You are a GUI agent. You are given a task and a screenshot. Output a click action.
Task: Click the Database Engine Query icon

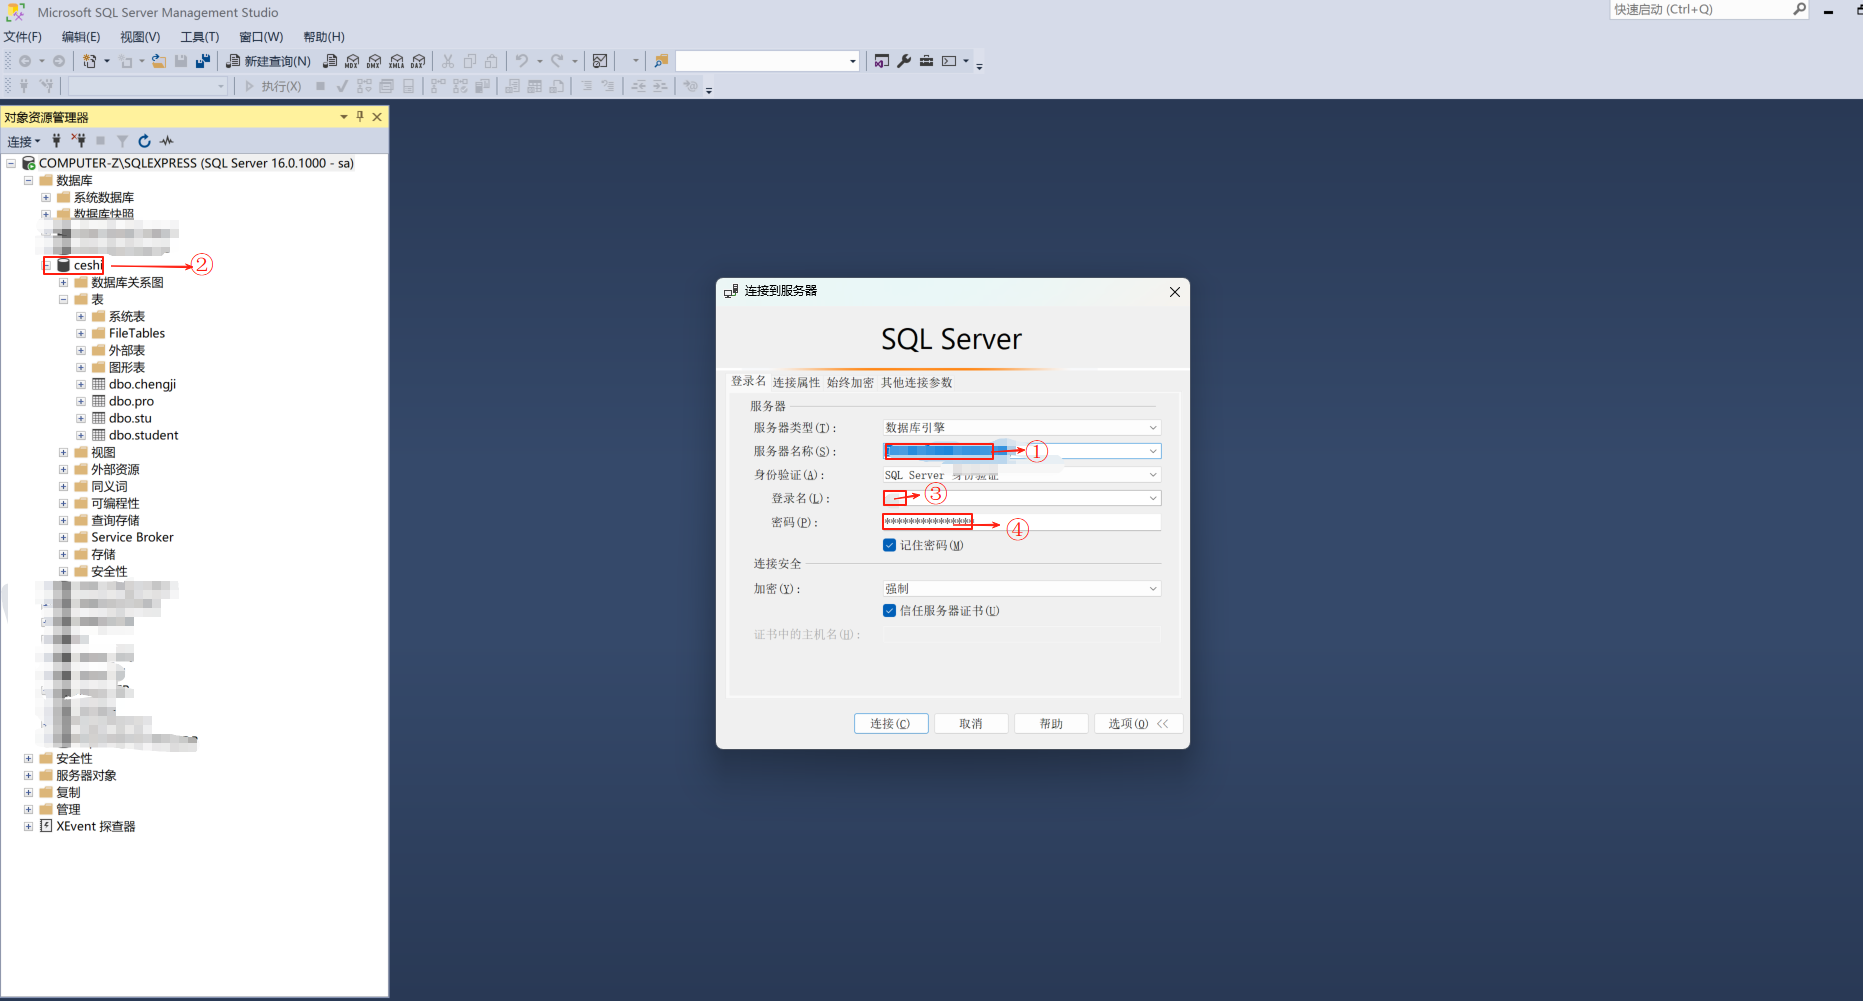330,61
